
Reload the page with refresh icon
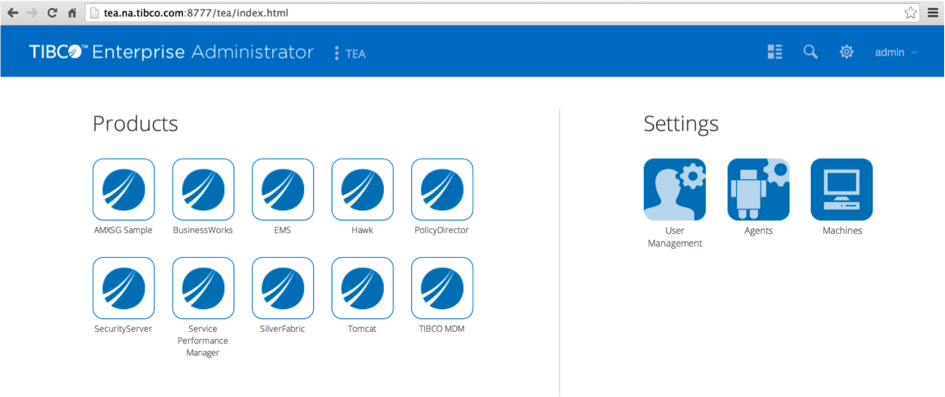tap(52, 12)
